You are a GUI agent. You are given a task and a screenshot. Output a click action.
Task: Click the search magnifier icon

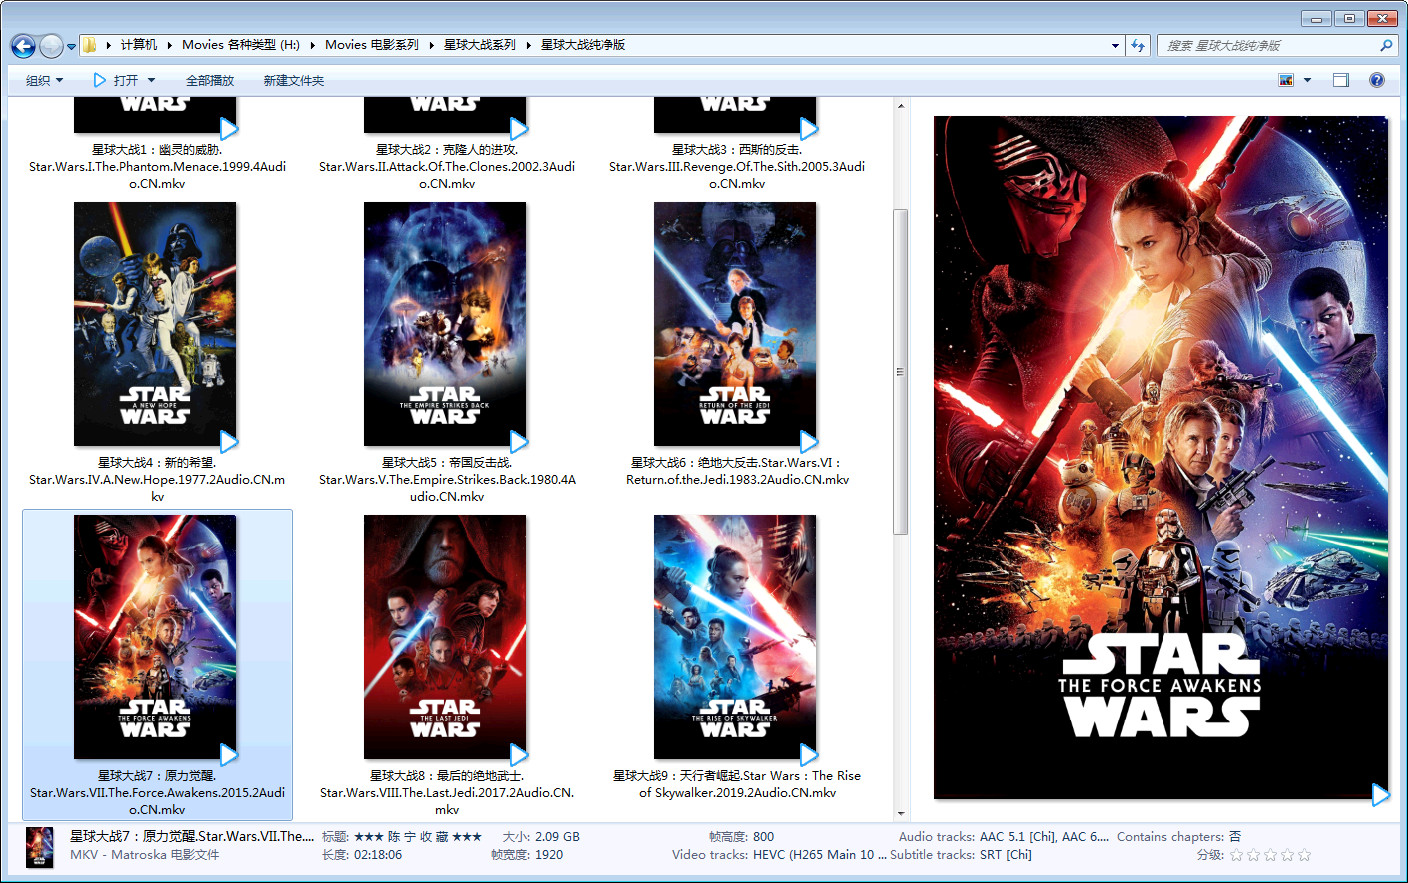pyautogui.click(x=1386, y=45)
